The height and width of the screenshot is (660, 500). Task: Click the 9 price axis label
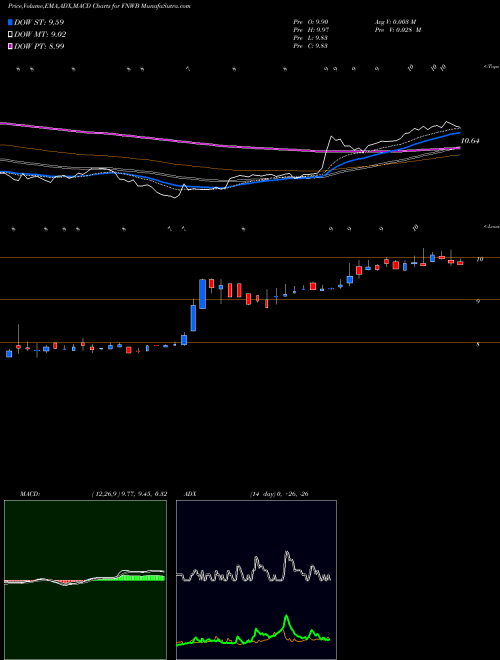[478, 301]
